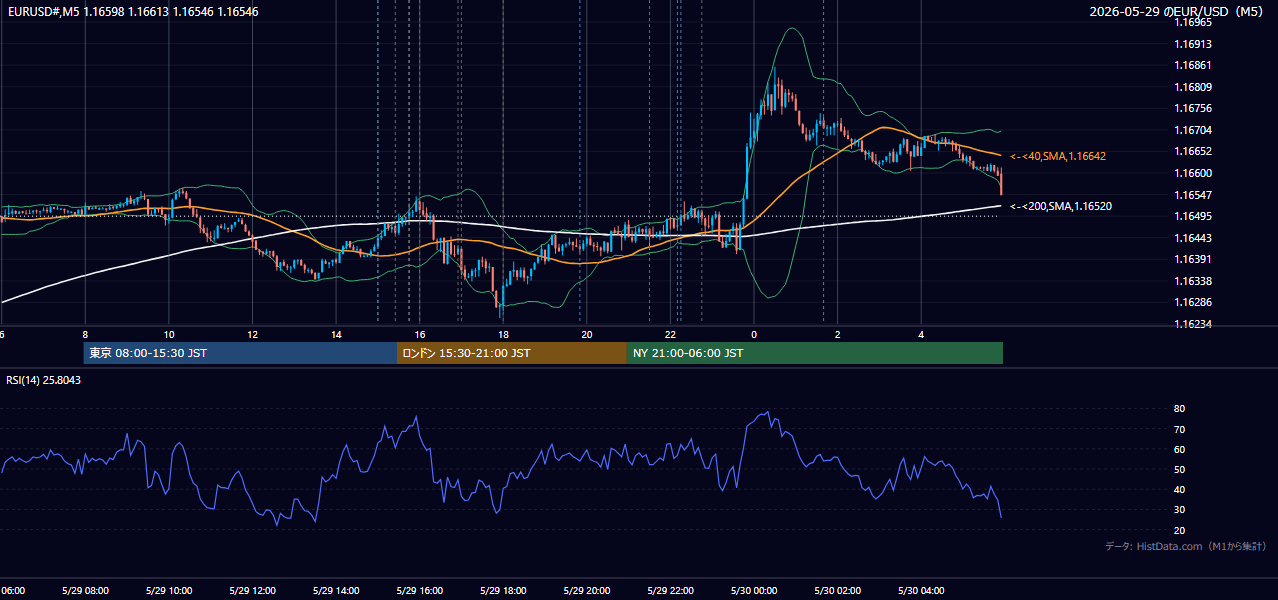Viewport: 1278px width, 600px height.
Task: Click the 5/29 22:00 date axis label
Action: (670, 591)
